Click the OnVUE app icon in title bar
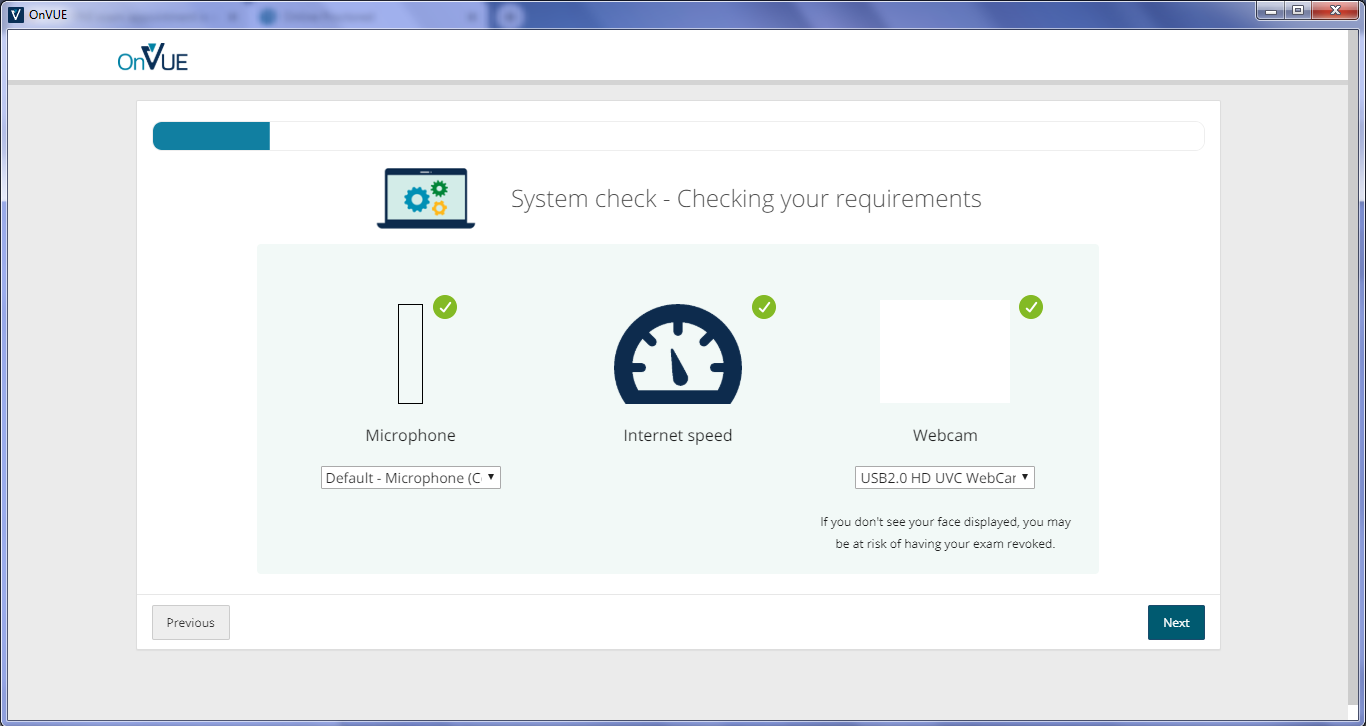1366x726 pixels. click(x=15, y=14)
